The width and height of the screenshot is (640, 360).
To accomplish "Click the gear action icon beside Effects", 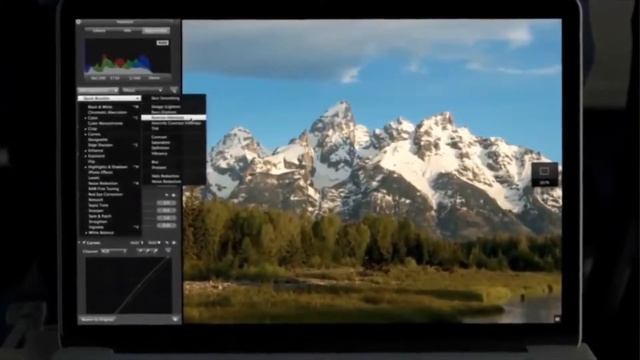I will pyautogui.click(x=173, y=90).
